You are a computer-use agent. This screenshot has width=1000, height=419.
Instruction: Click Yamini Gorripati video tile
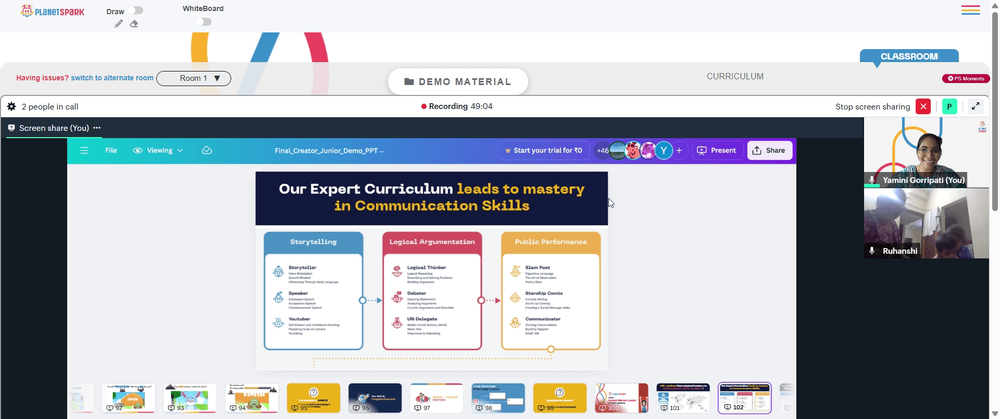pyautogui.click(x=925, y=152)
